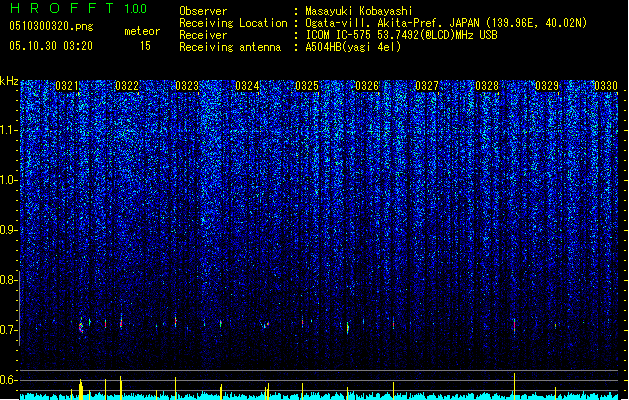
Task: Click the 0330 time marker
Action: coord(606,86)
